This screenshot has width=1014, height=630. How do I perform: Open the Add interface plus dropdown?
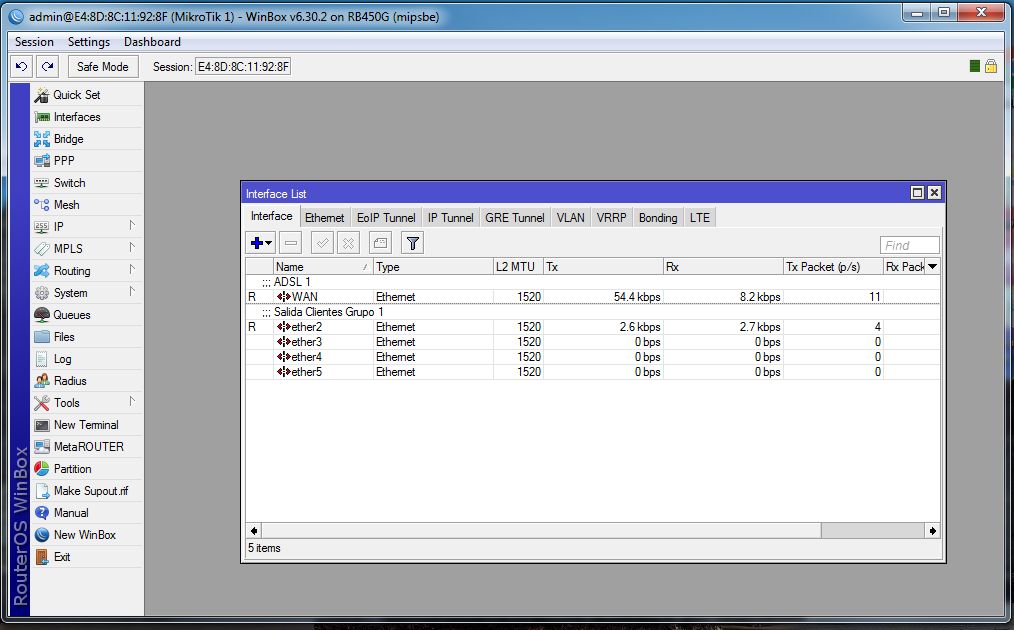[x=261, y=243]
